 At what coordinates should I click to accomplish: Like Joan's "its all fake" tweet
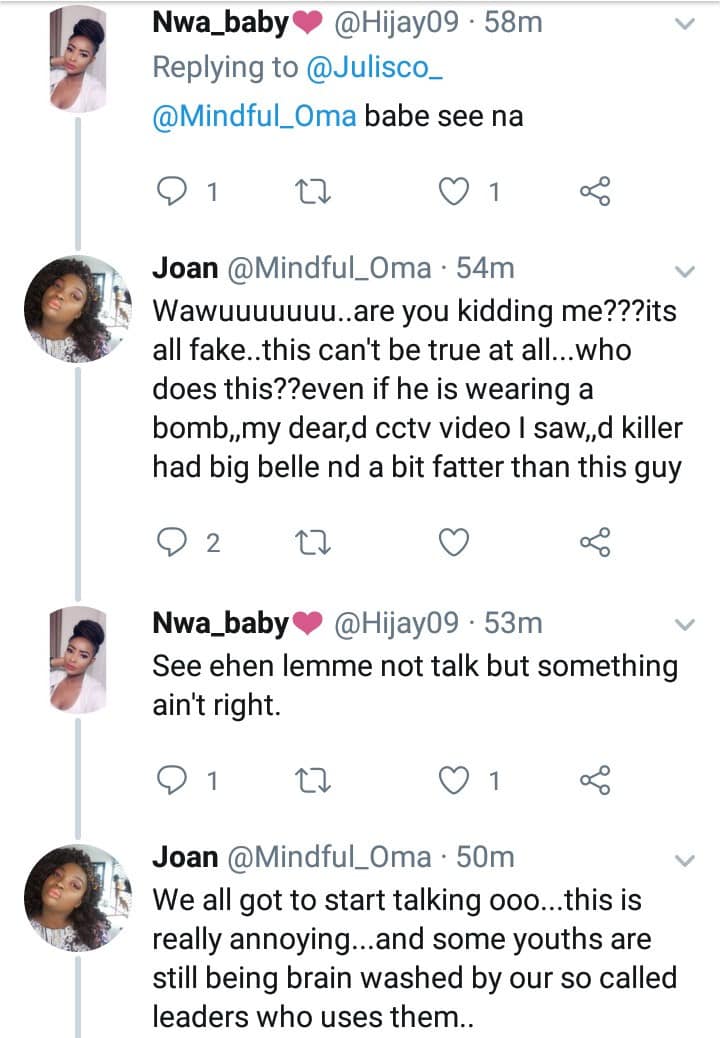click(455, 543)
